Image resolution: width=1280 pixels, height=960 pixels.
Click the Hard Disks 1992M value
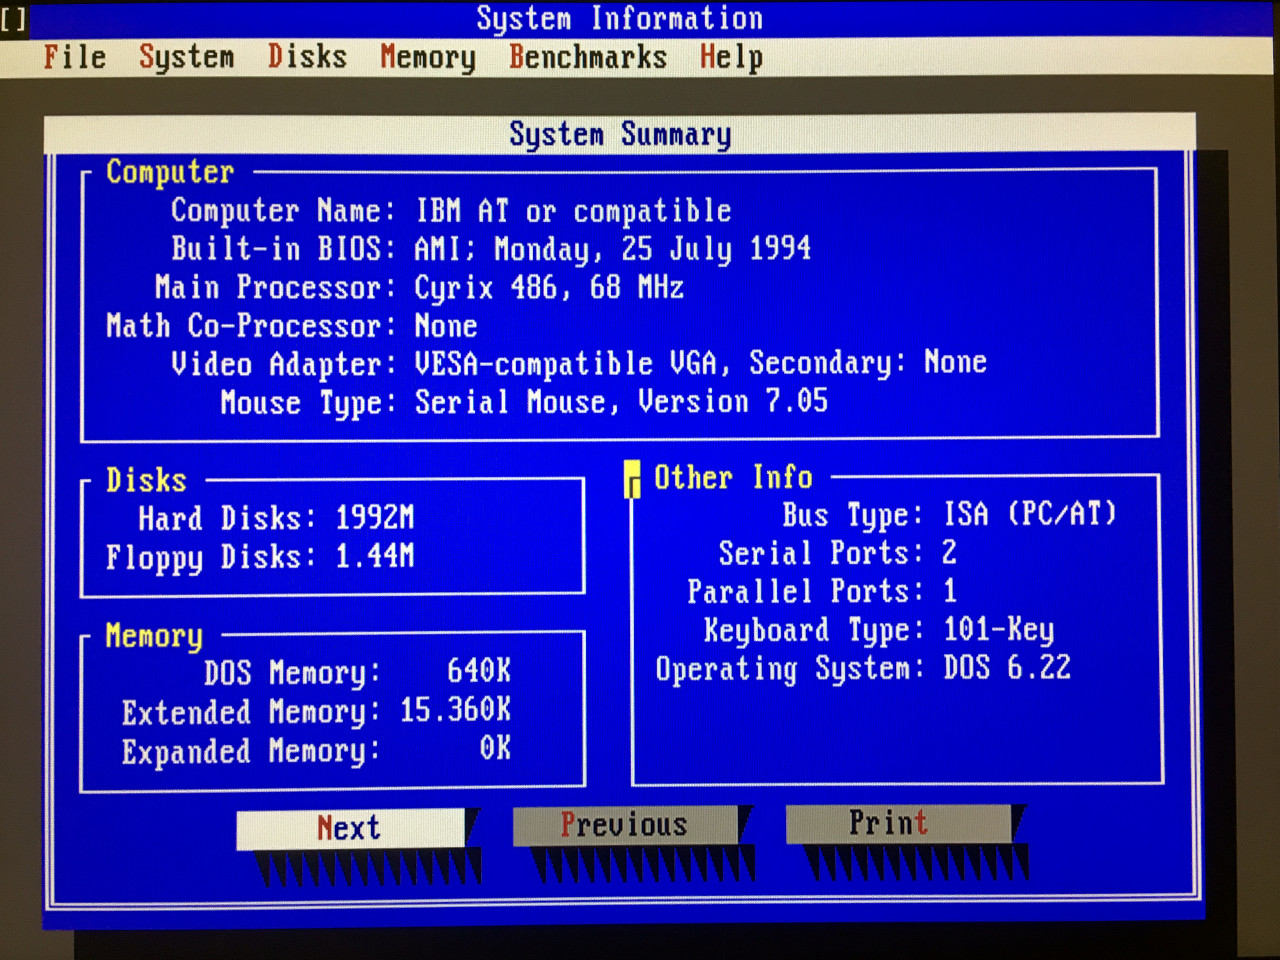374,518
